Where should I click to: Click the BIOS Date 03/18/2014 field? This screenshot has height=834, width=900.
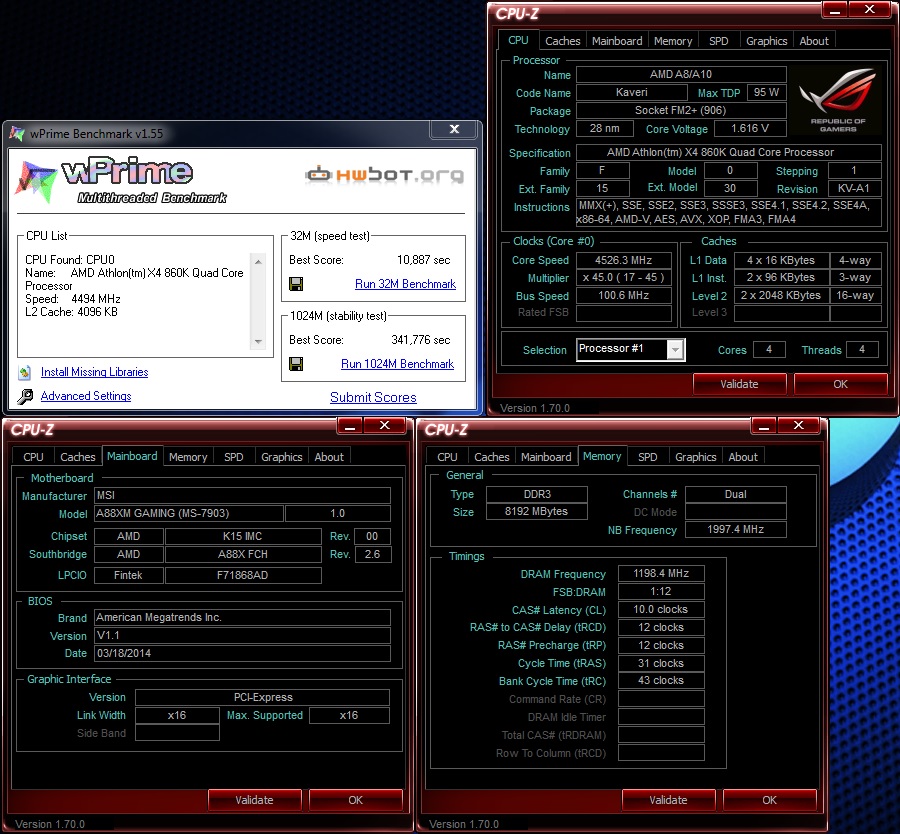click(242, 653)
